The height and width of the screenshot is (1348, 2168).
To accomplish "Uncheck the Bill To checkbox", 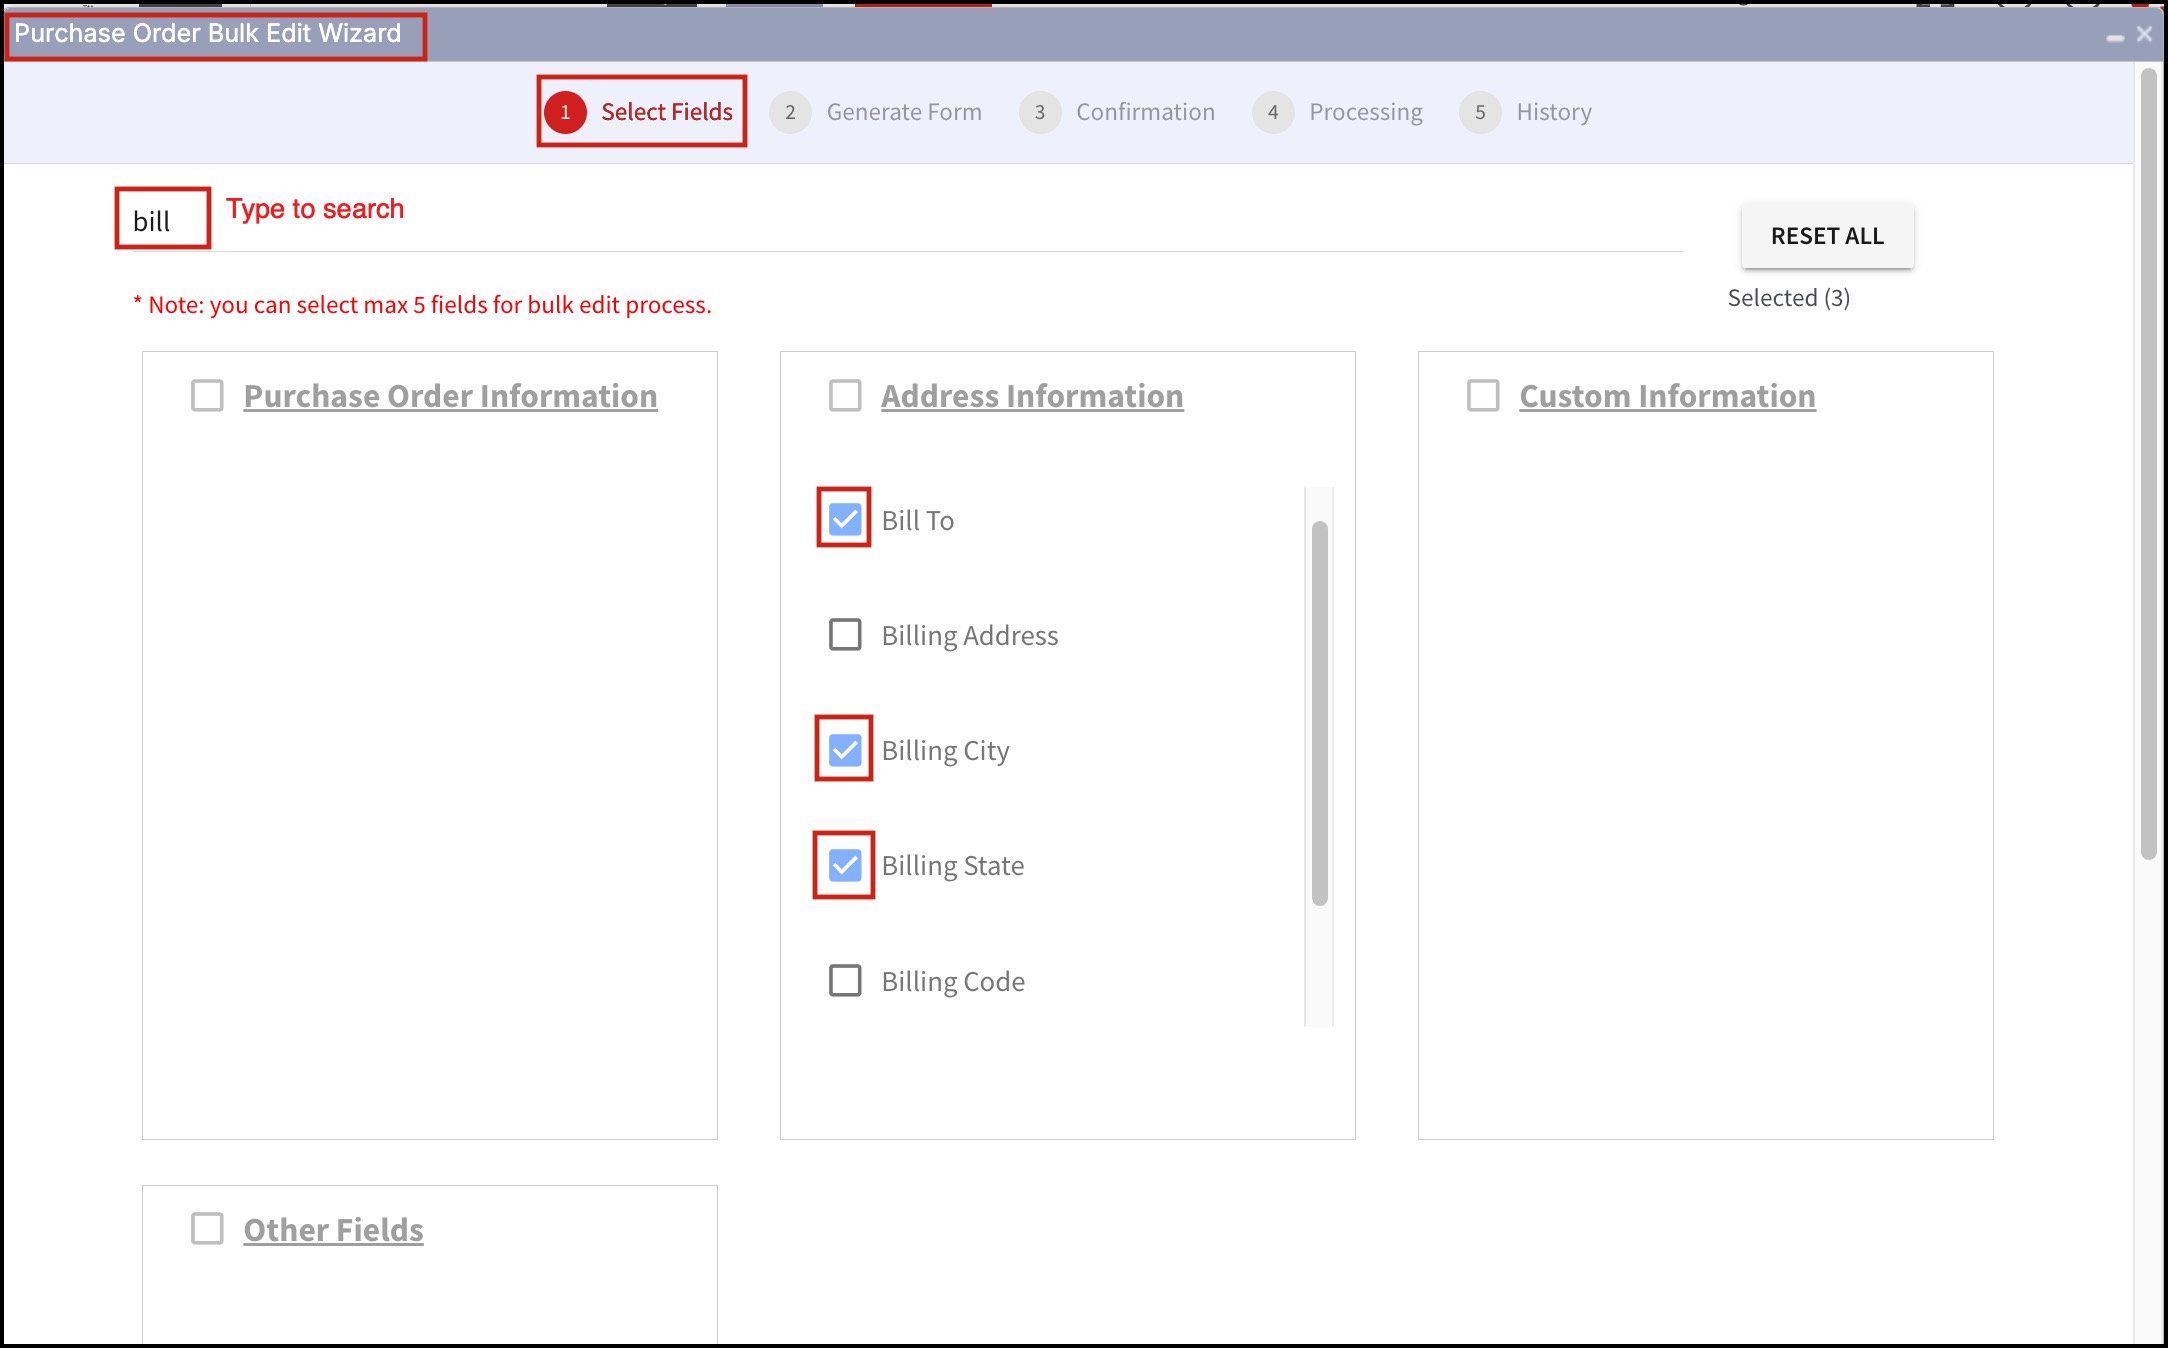I will point(845,519).
